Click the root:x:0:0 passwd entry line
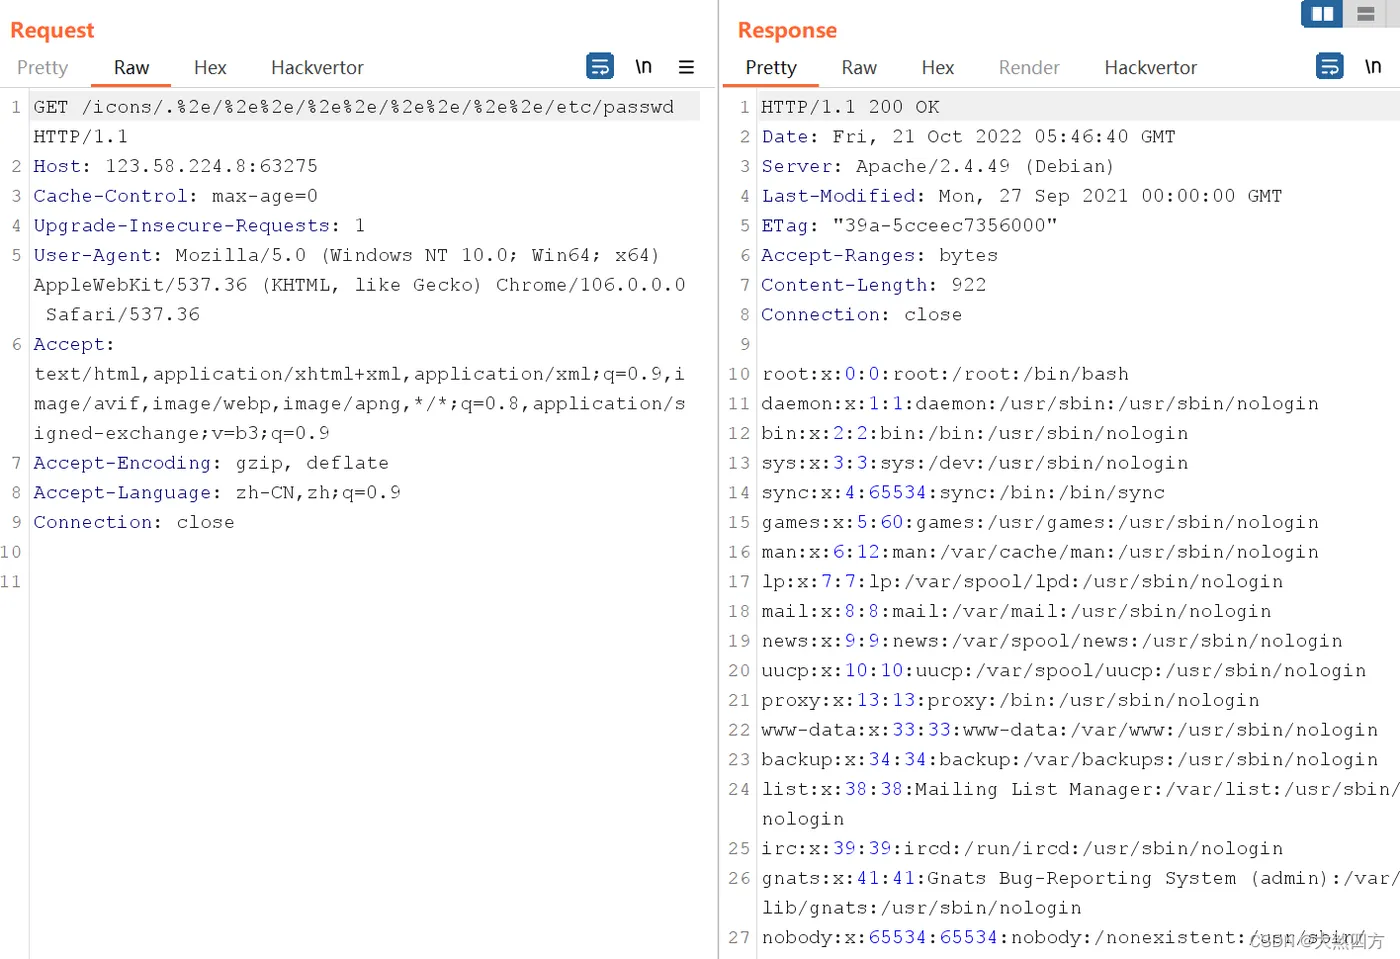1400x959 pixels. click(x=945, y=374)
